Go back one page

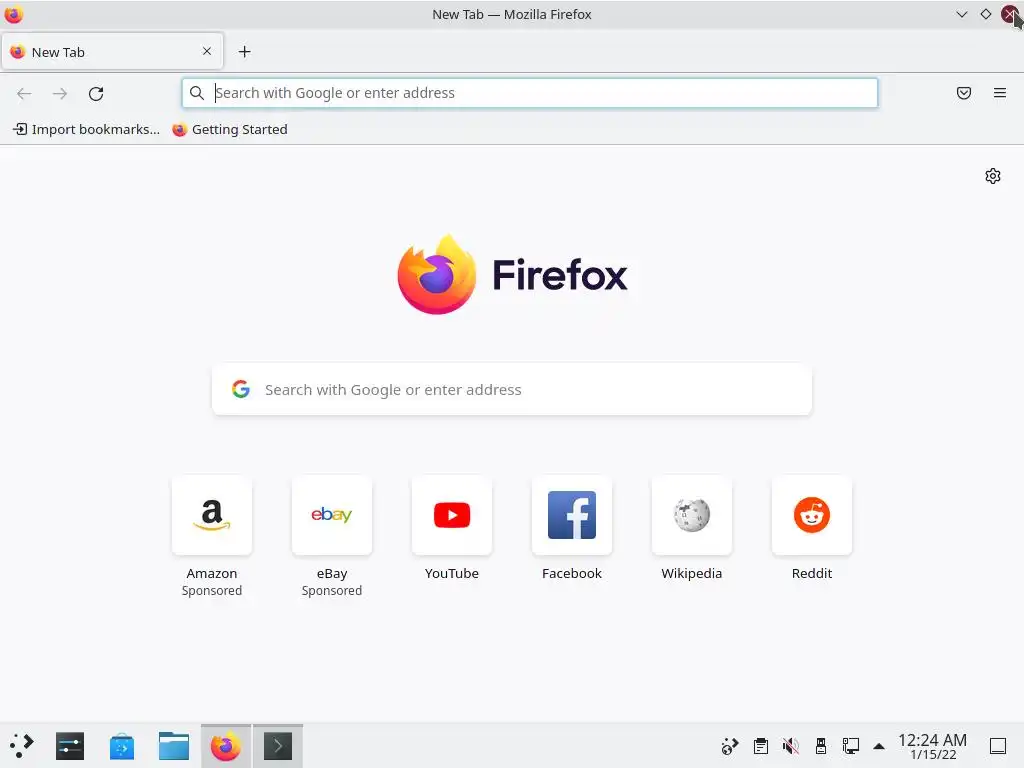tap(24, 93)
